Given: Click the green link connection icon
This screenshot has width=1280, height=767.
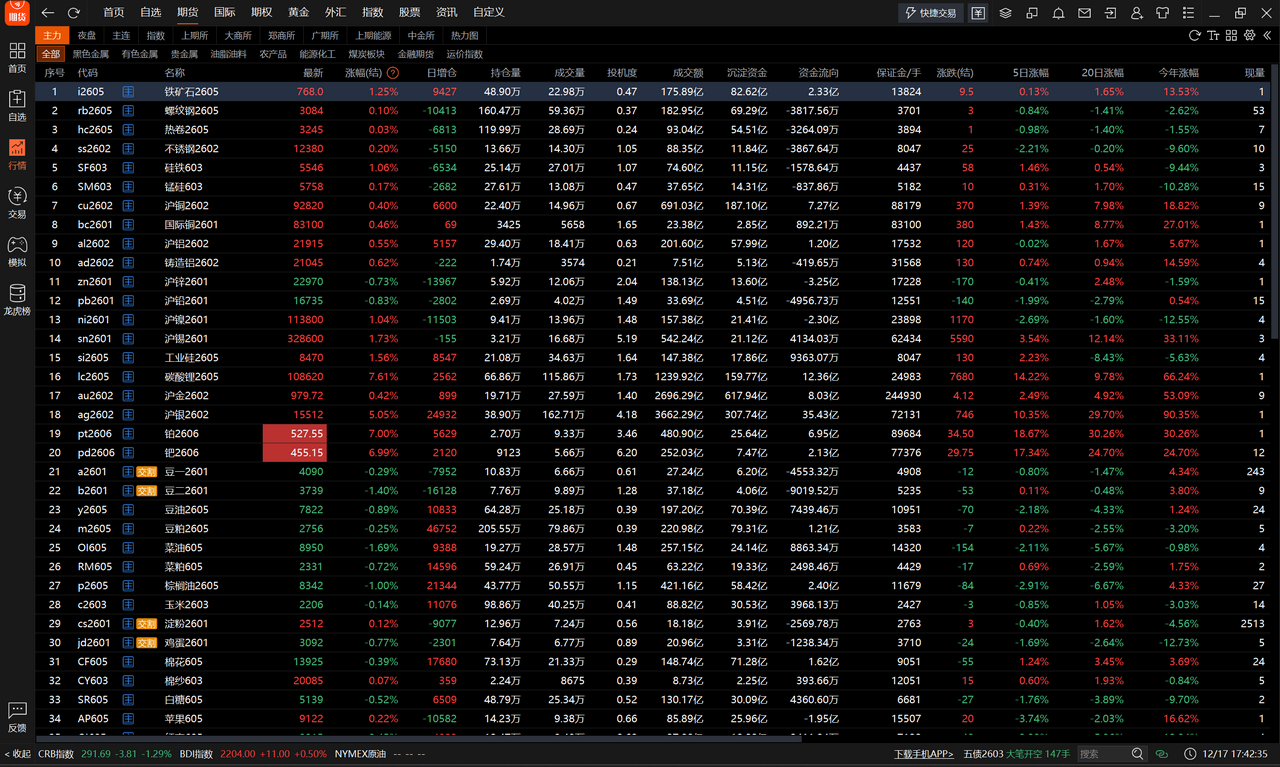Looking at the screenshot, I should click(x=1162, y=754).
